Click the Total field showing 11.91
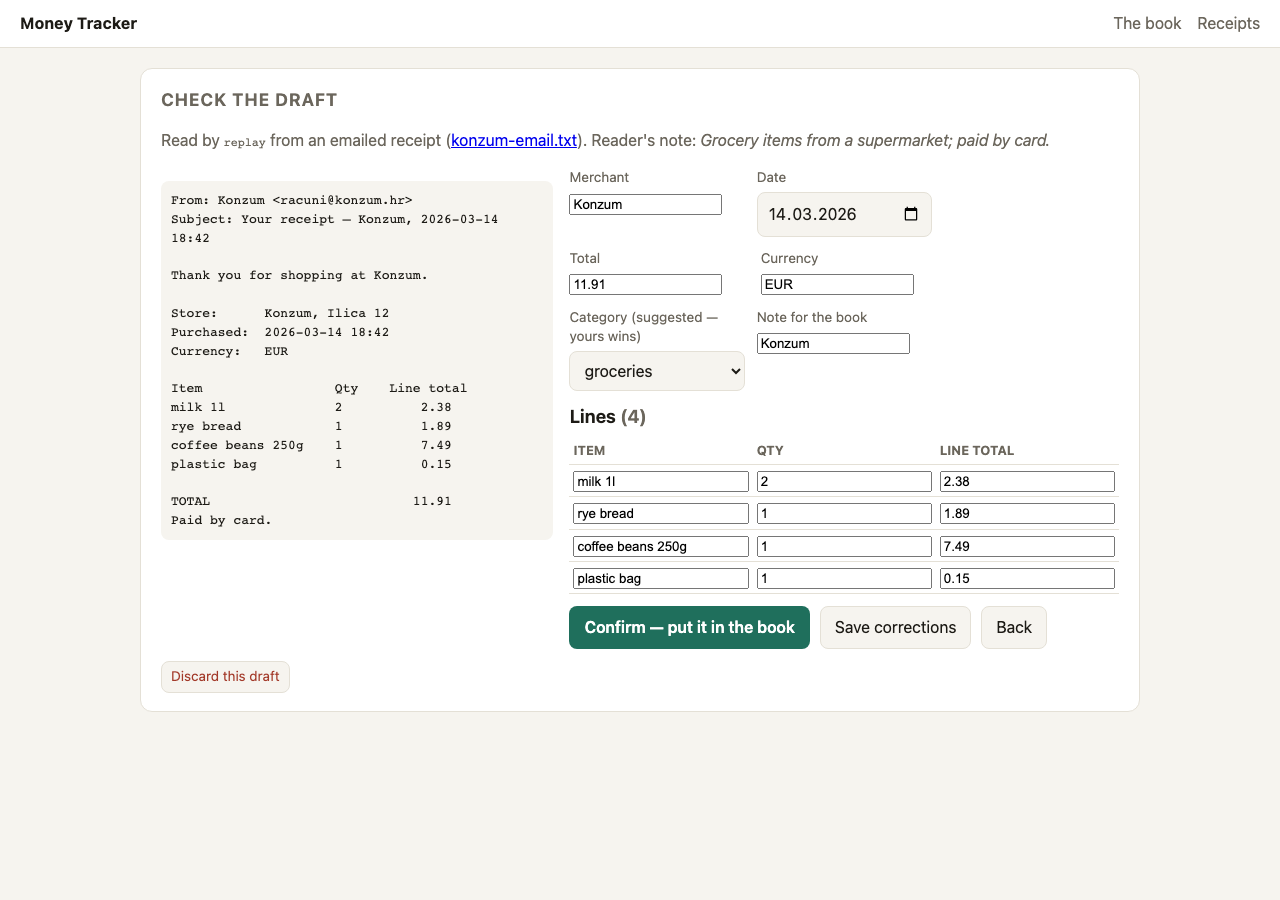The height and width of the screenshot is (900, 1280). click(645, 284)
